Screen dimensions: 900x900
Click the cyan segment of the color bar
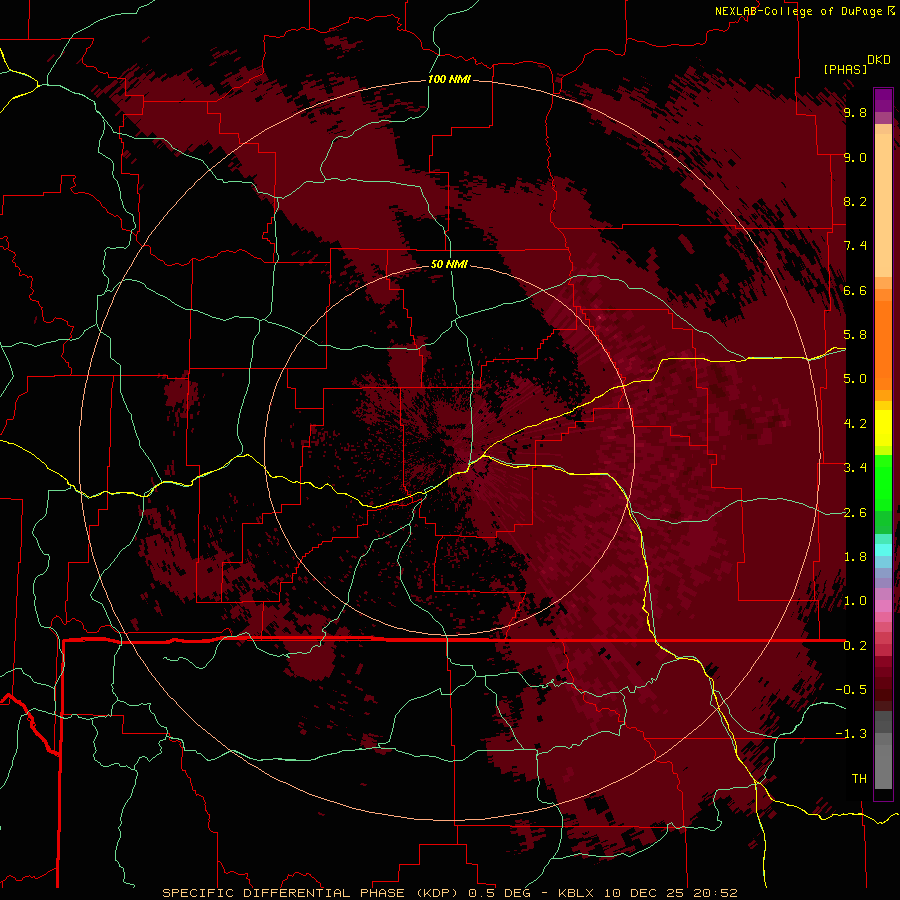(883, 549)
